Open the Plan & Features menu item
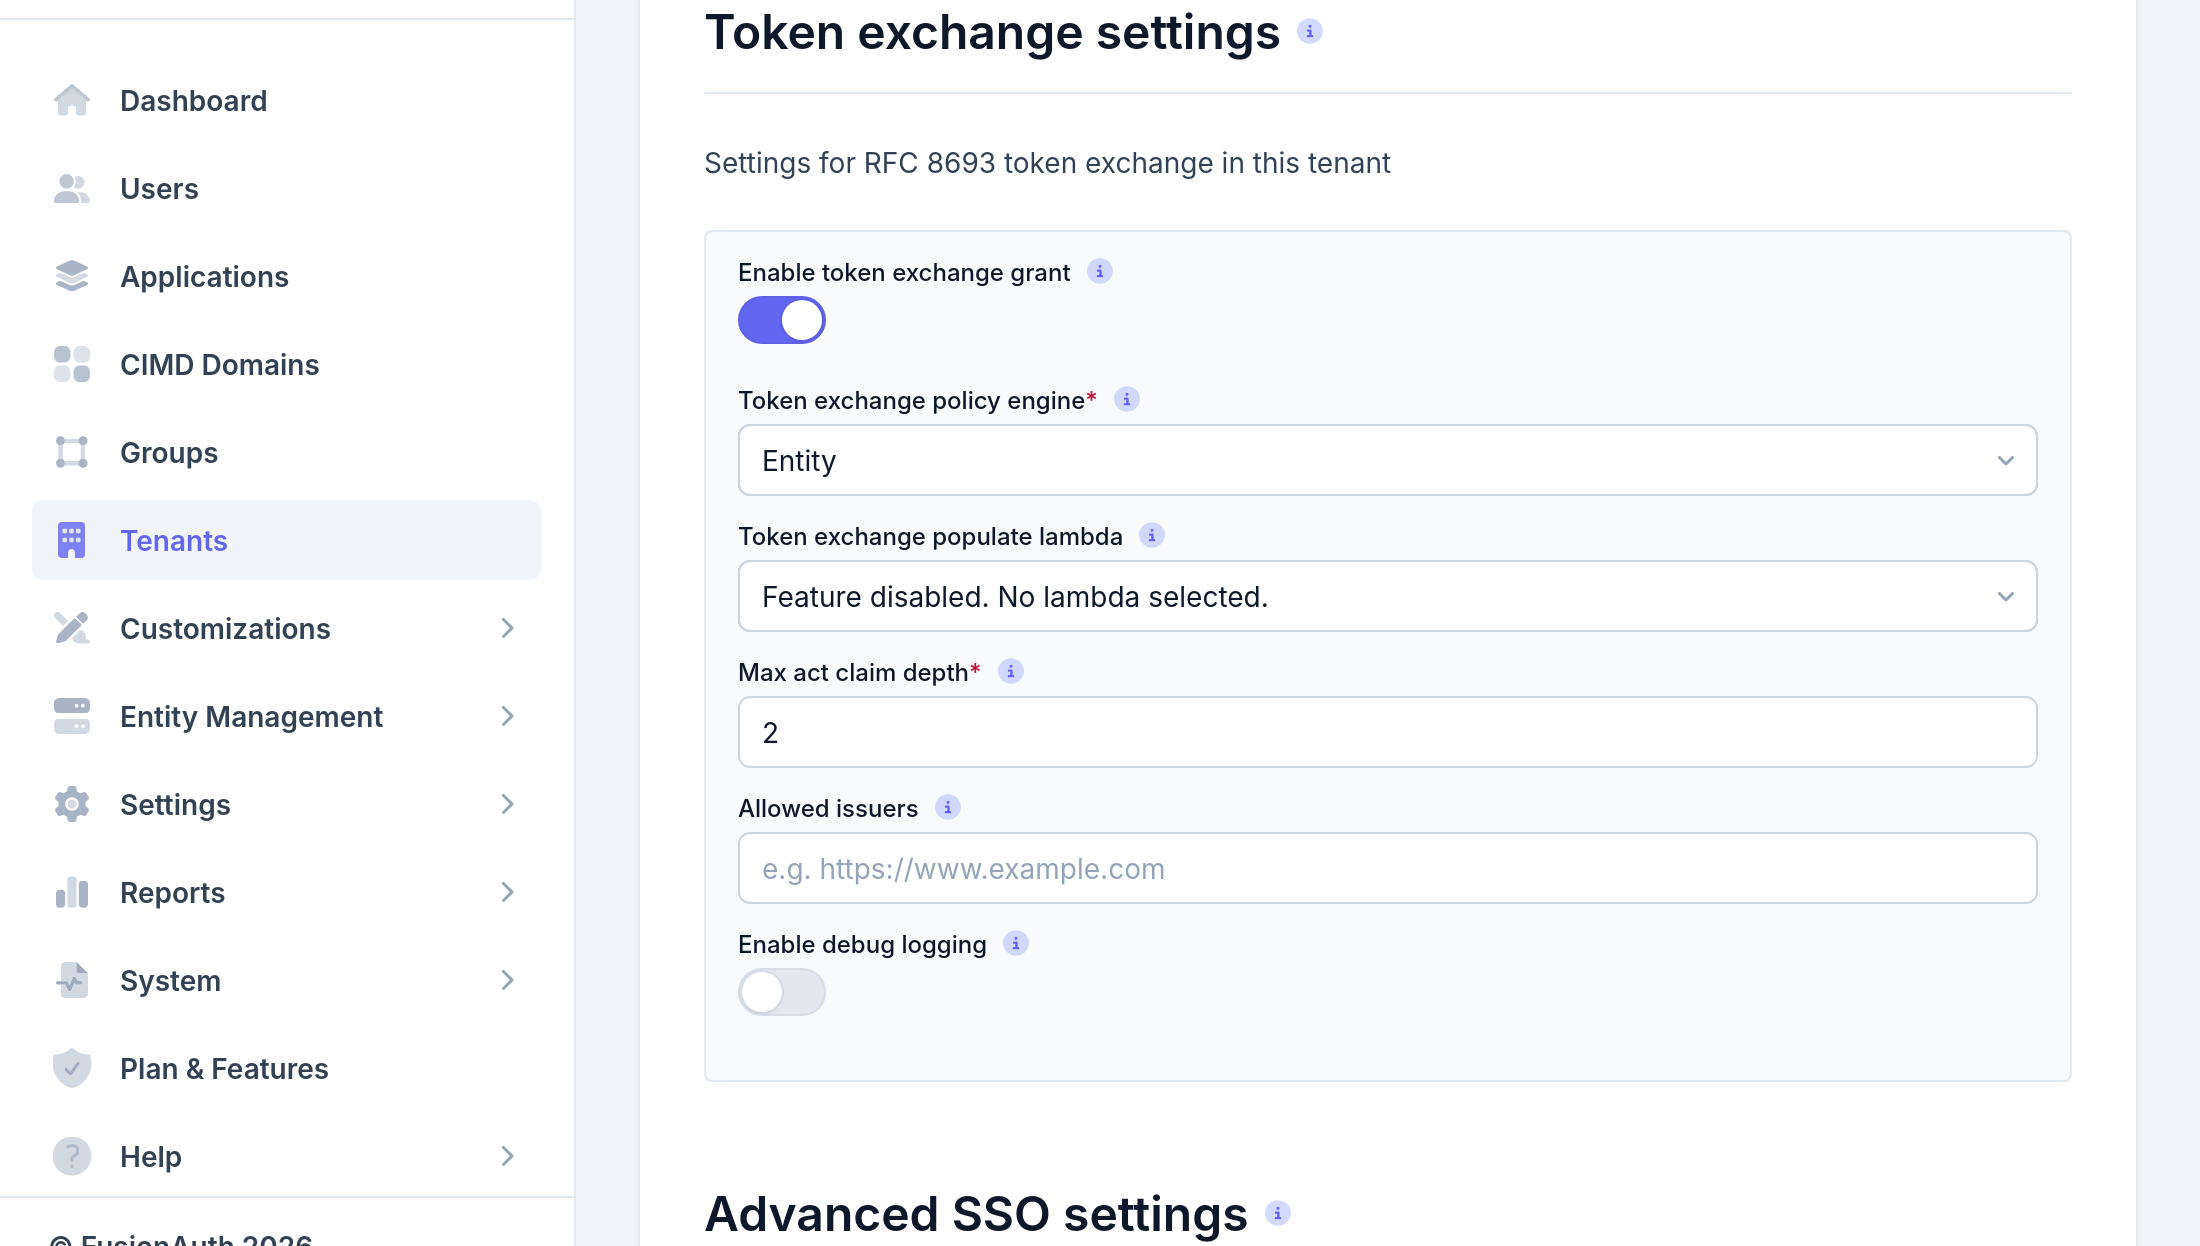Viewport: 2200px width, 1246px height. [x=287, y=1069]
